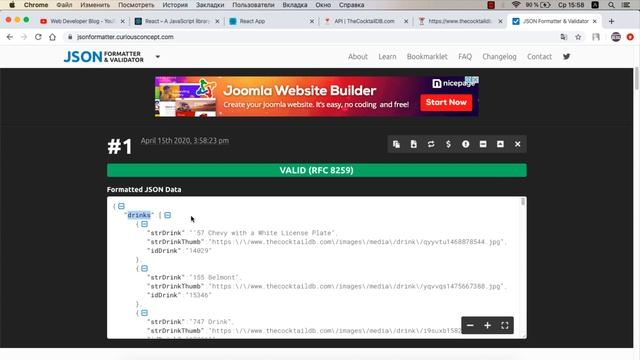Image resolution: width=640 pixels, height=360 pixels.
Task: Collapse the 155 Belmont drink object
Action: [x=144, y=269]
